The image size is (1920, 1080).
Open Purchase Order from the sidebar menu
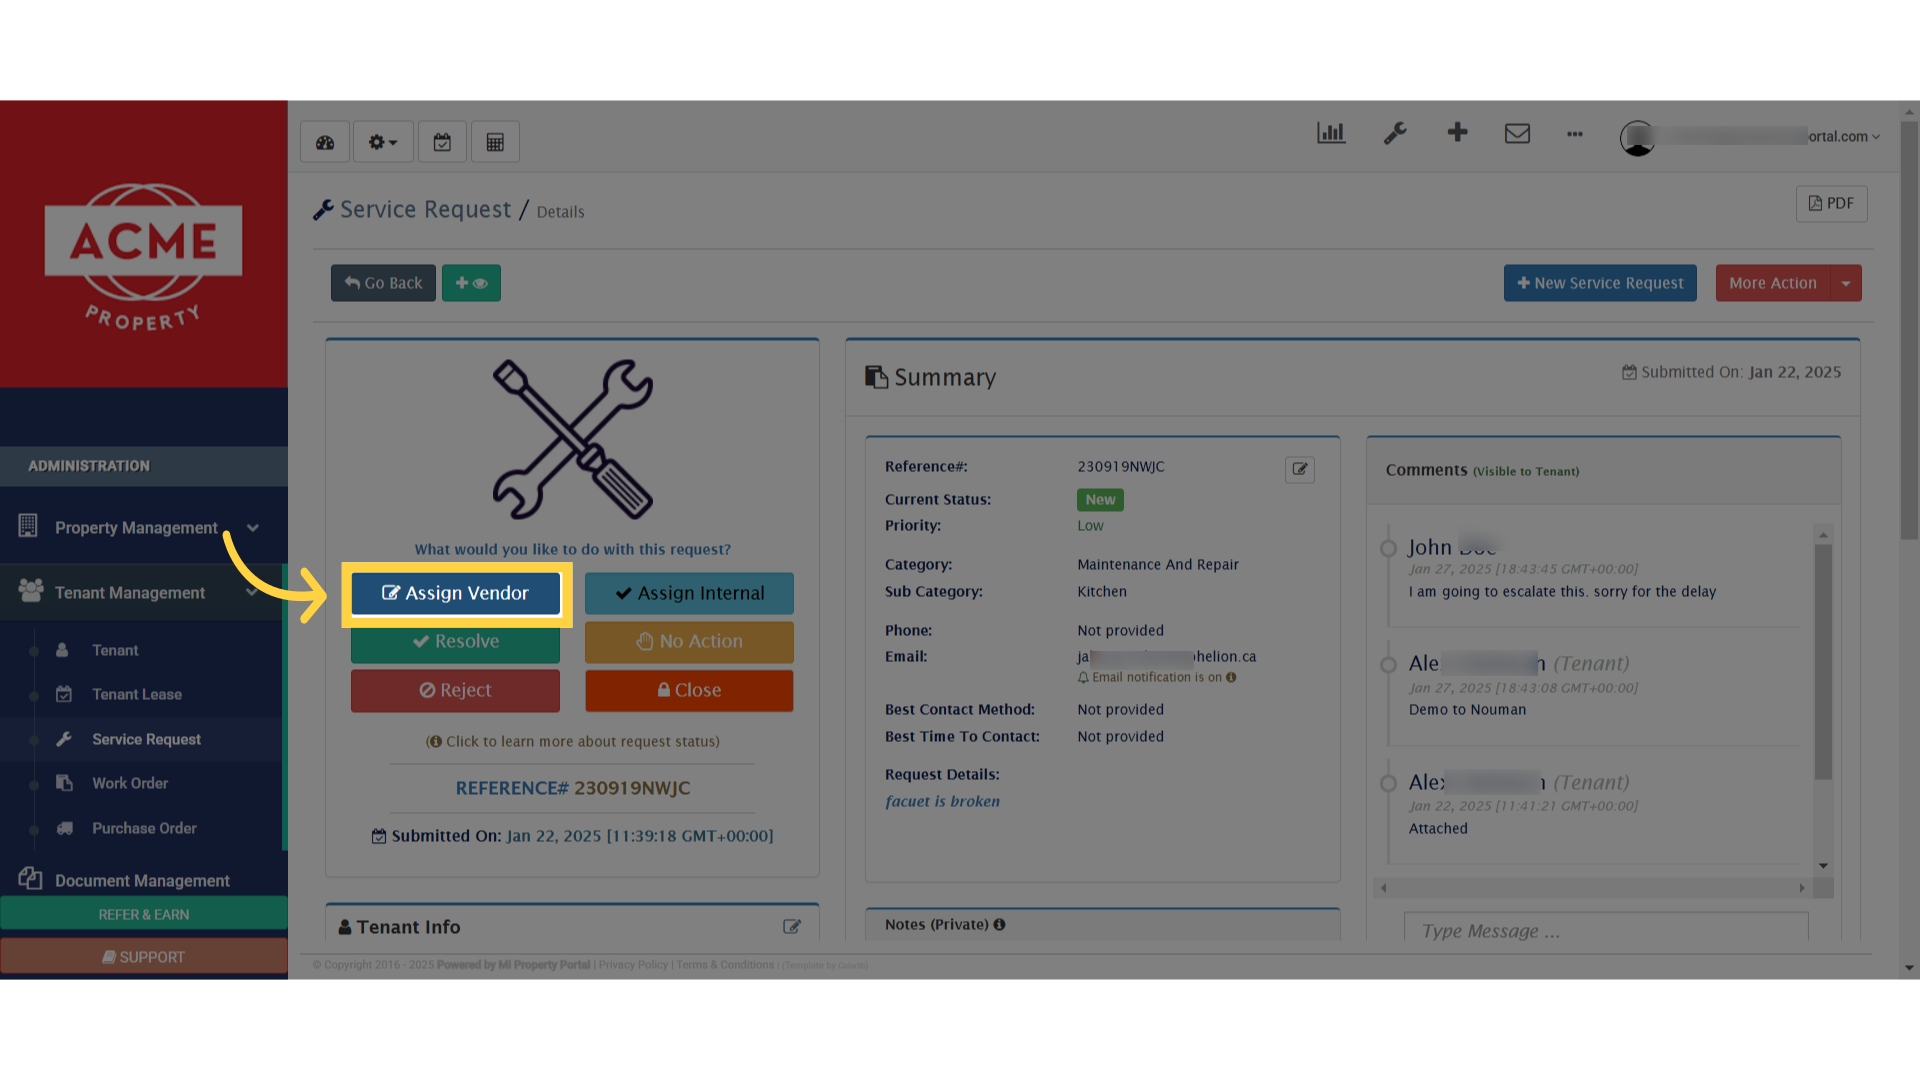pos(143,828)
